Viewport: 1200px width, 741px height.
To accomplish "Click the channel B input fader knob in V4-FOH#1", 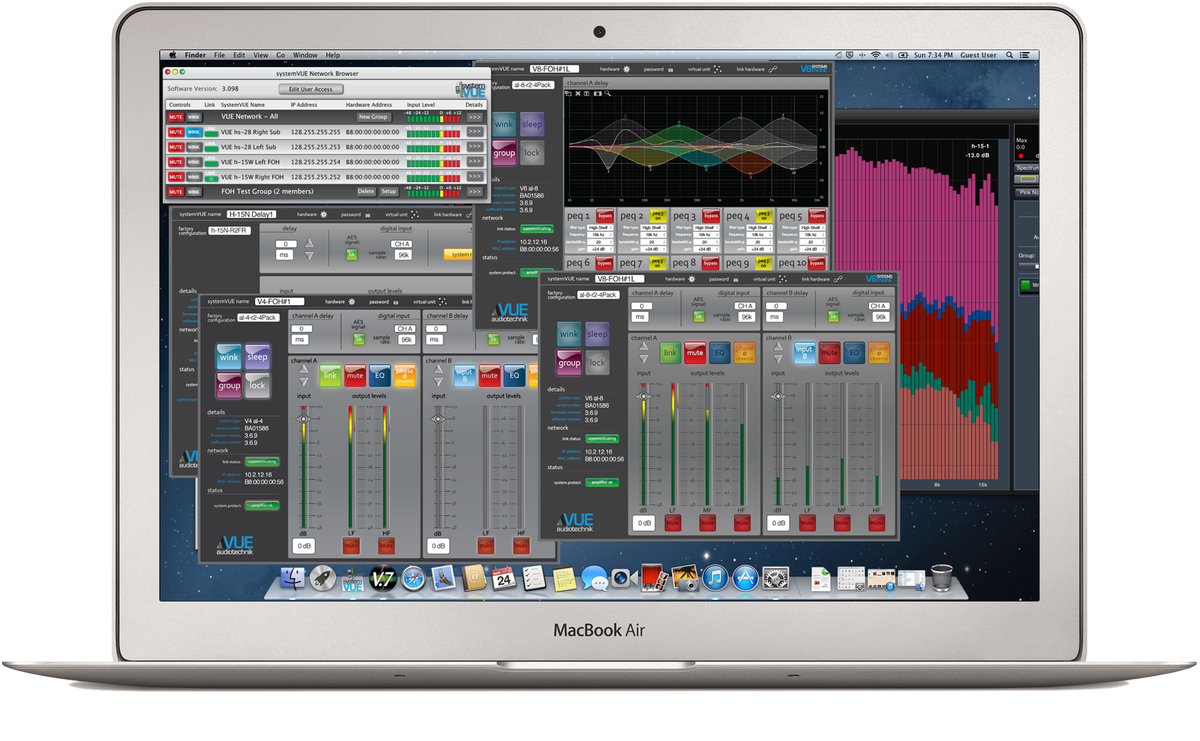I will pyautogui.click(x=437, y=419).
